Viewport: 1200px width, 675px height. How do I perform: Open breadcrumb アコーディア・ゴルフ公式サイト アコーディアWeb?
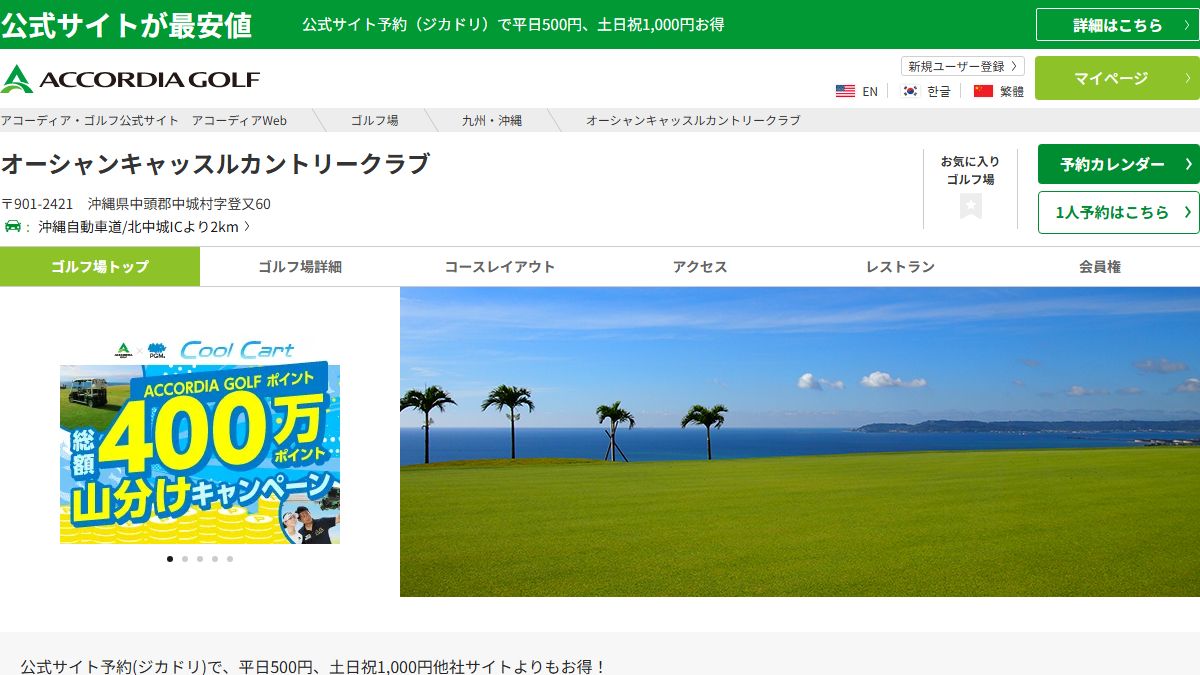144,120
